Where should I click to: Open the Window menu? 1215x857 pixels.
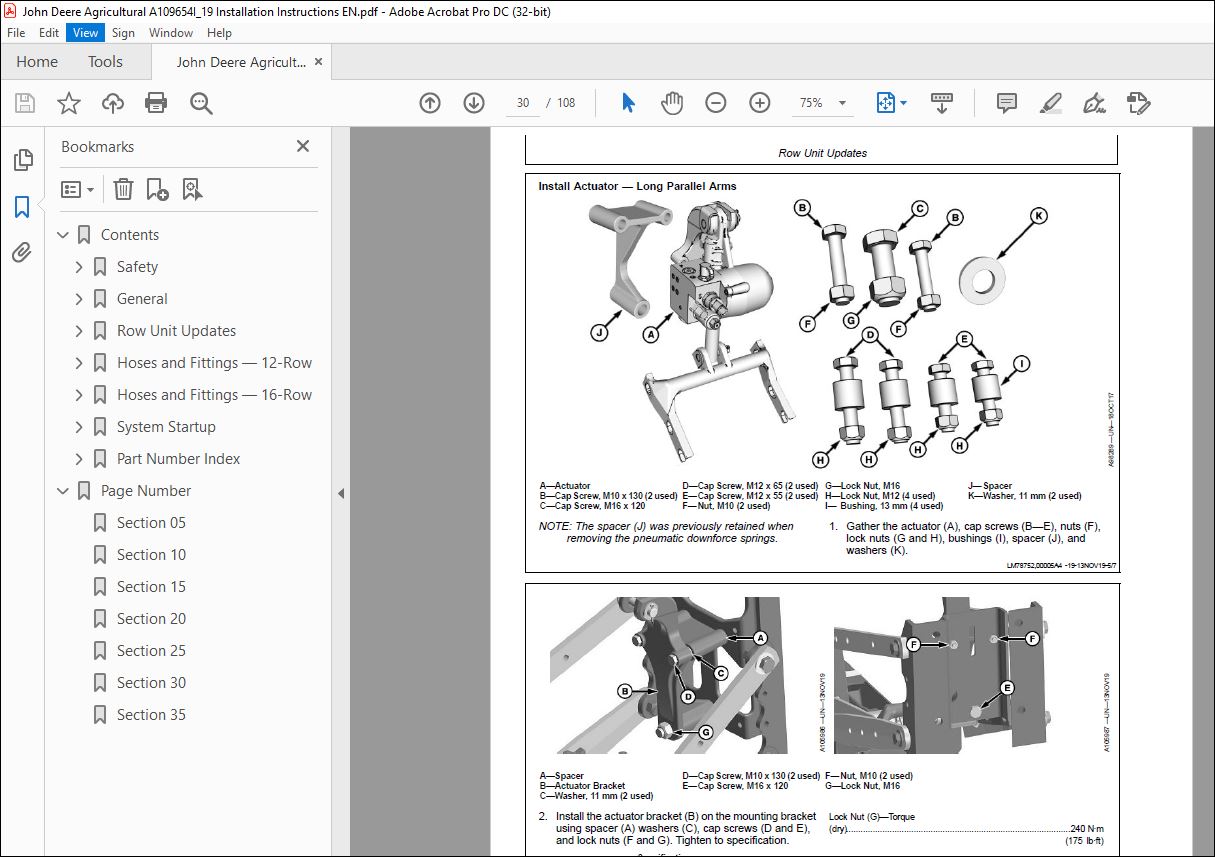(171, 33)
